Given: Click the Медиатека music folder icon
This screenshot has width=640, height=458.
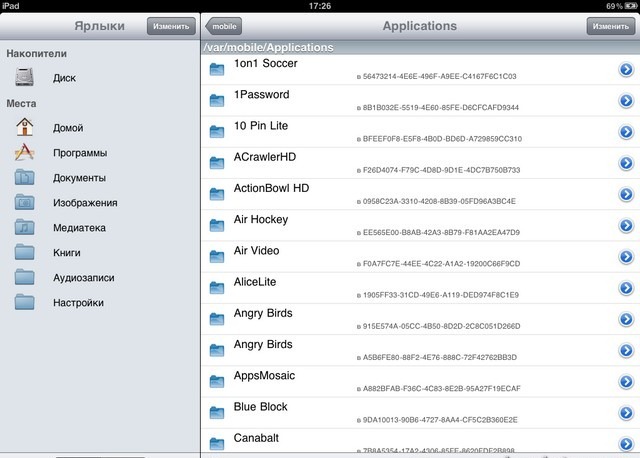Looking at the screenshot, I should tap(24, 227).
